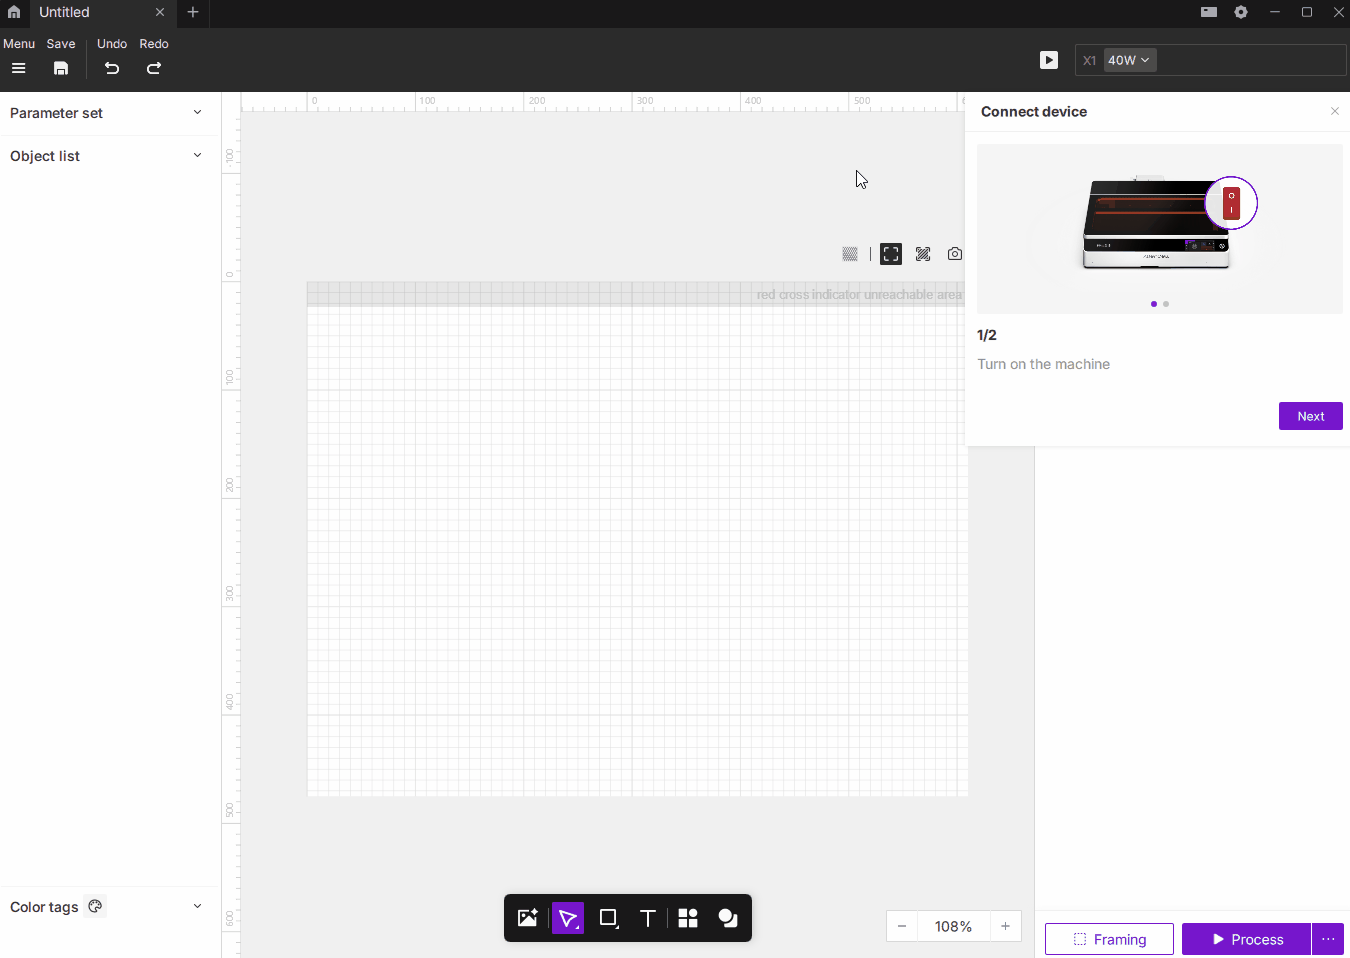Toggle the dotted material texture view

[850, 254]
